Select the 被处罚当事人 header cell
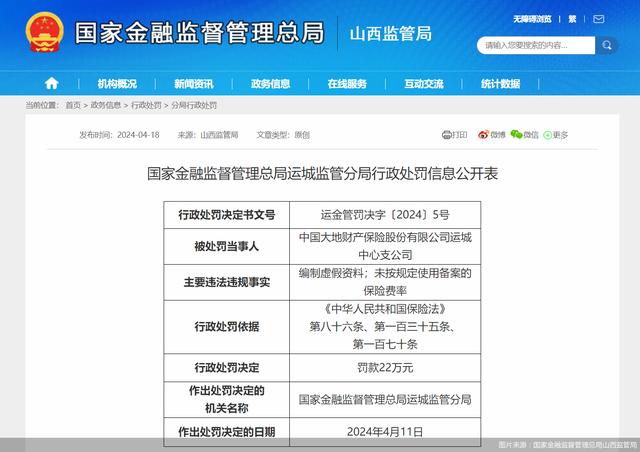 227,246
